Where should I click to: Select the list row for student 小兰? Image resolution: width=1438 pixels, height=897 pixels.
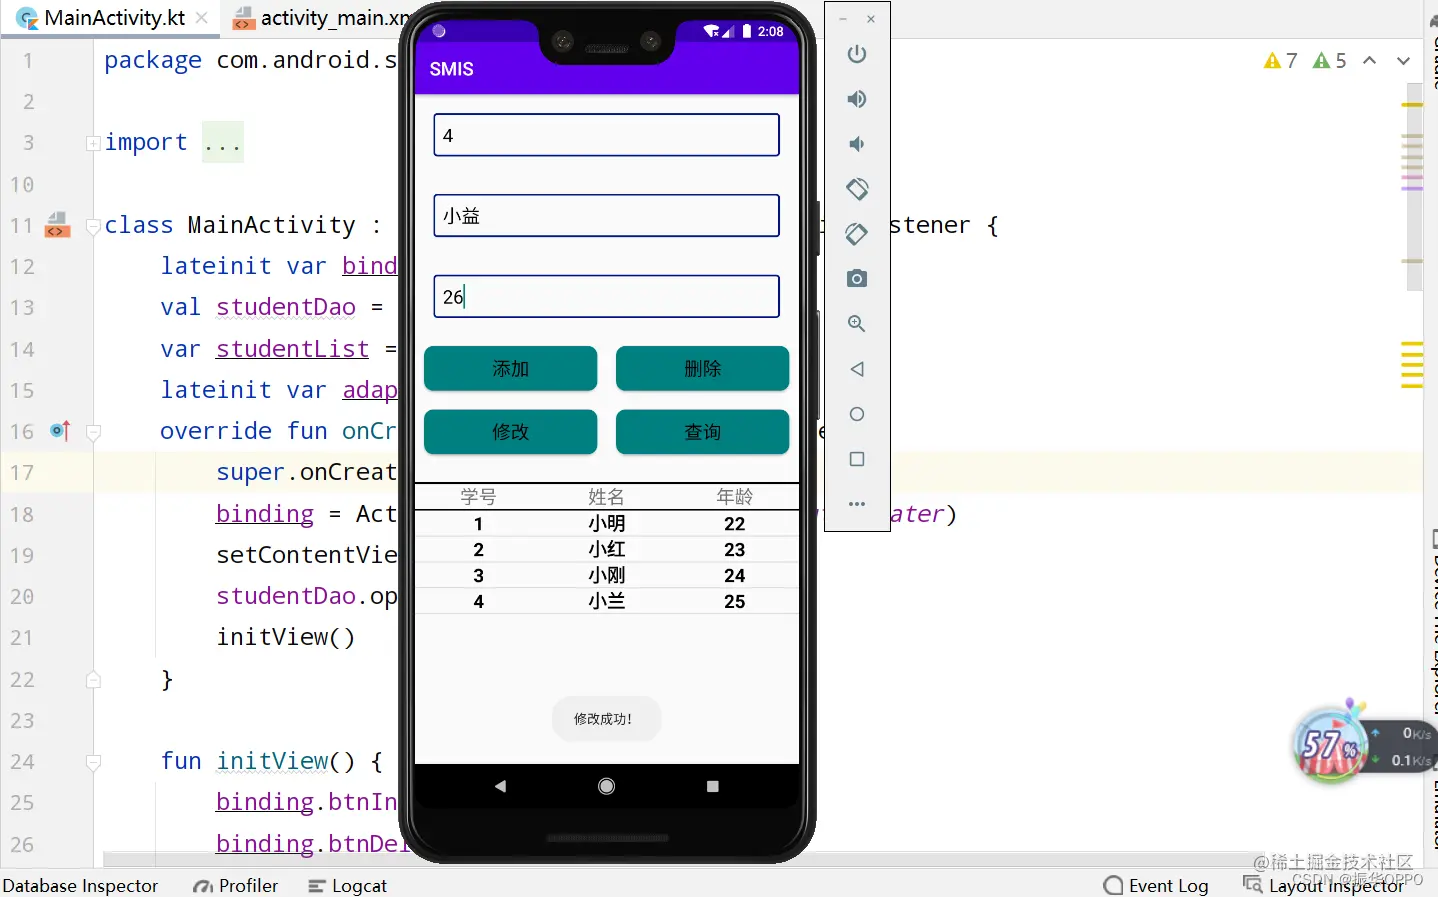point(606,601)
